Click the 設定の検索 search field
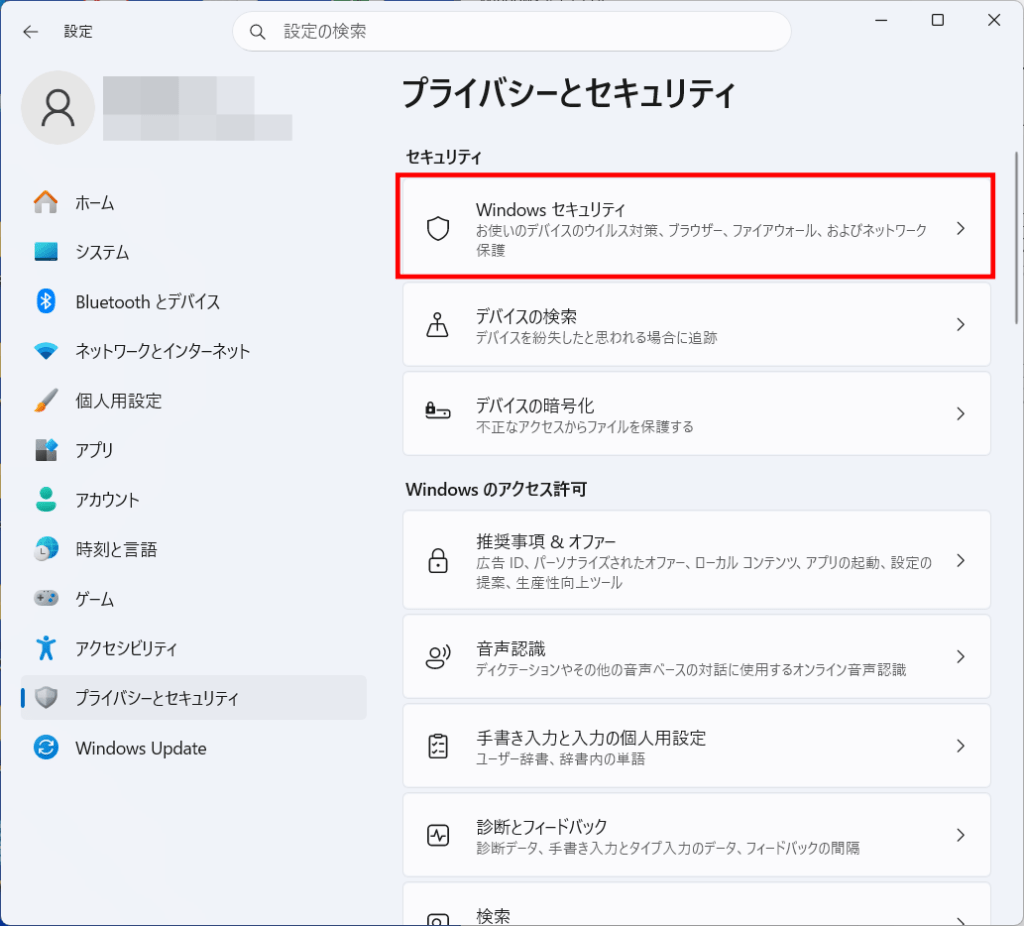Image resolution: width=1024 pixels, height=926 pixels. [512, 31]
